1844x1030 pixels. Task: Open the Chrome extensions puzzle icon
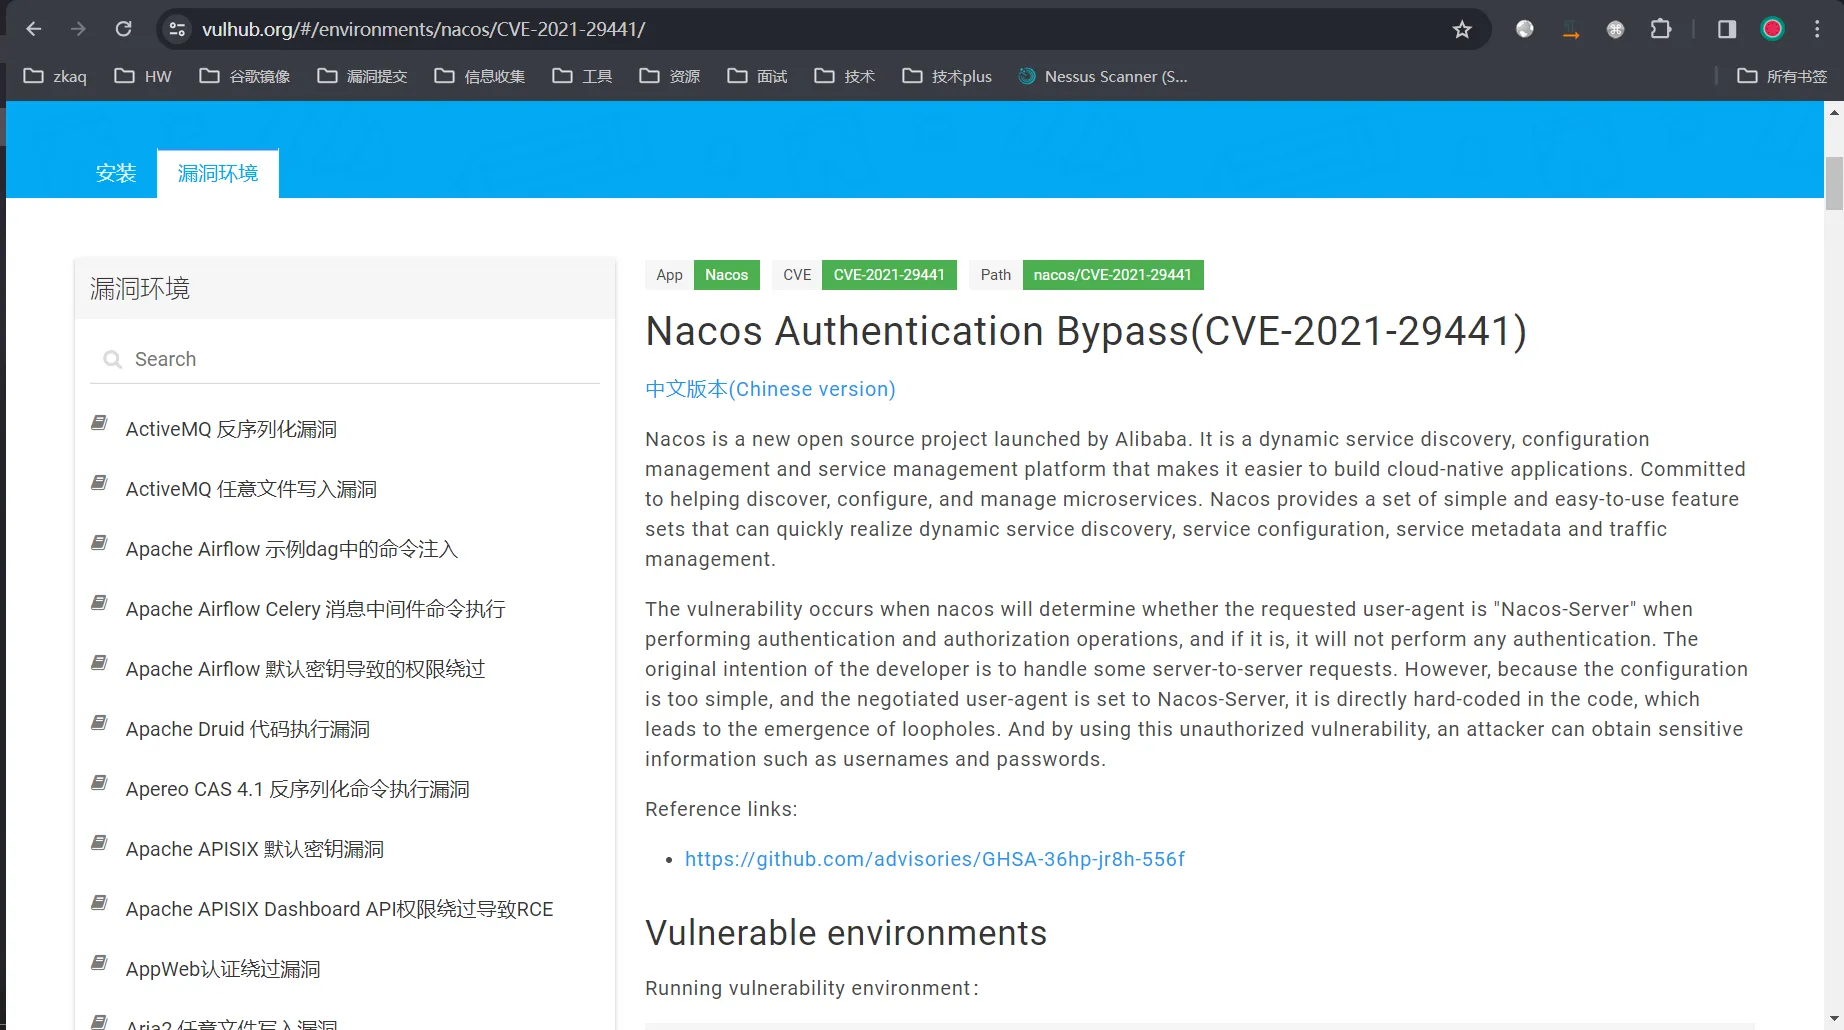click(x=1661, y=29)
